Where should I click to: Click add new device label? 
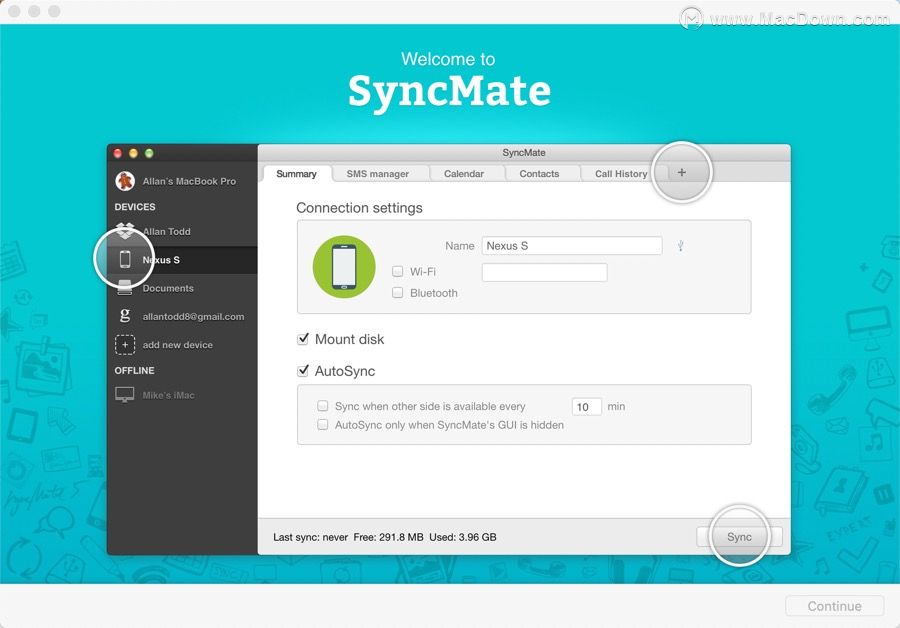coord(177,345)
